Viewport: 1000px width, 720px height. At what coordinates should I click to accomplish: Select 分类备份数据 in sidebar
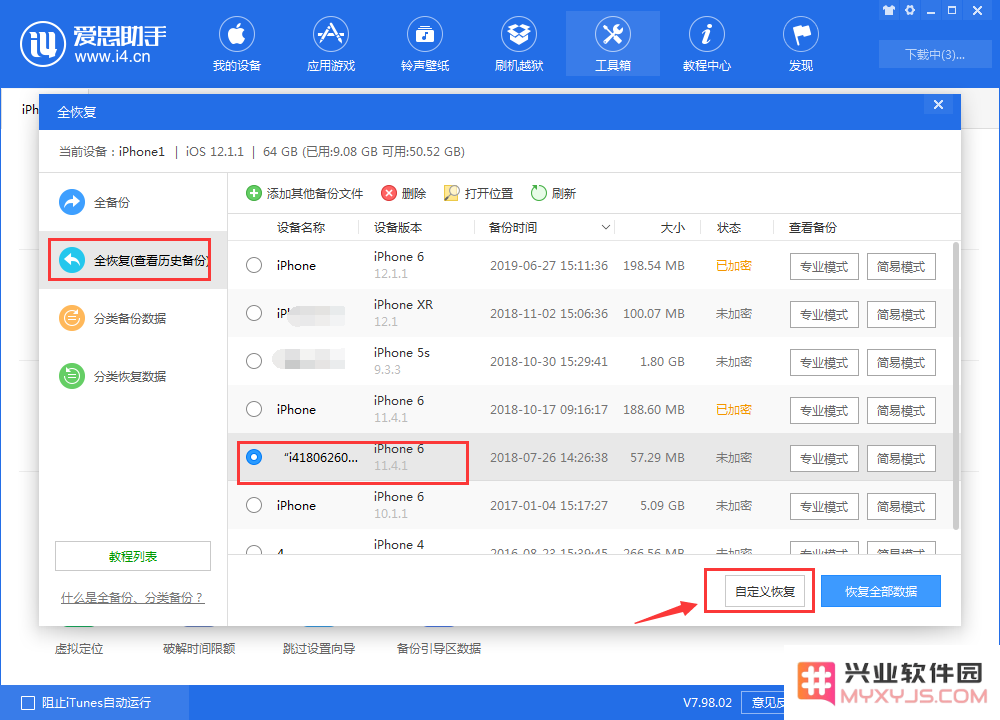click(133, 318)
